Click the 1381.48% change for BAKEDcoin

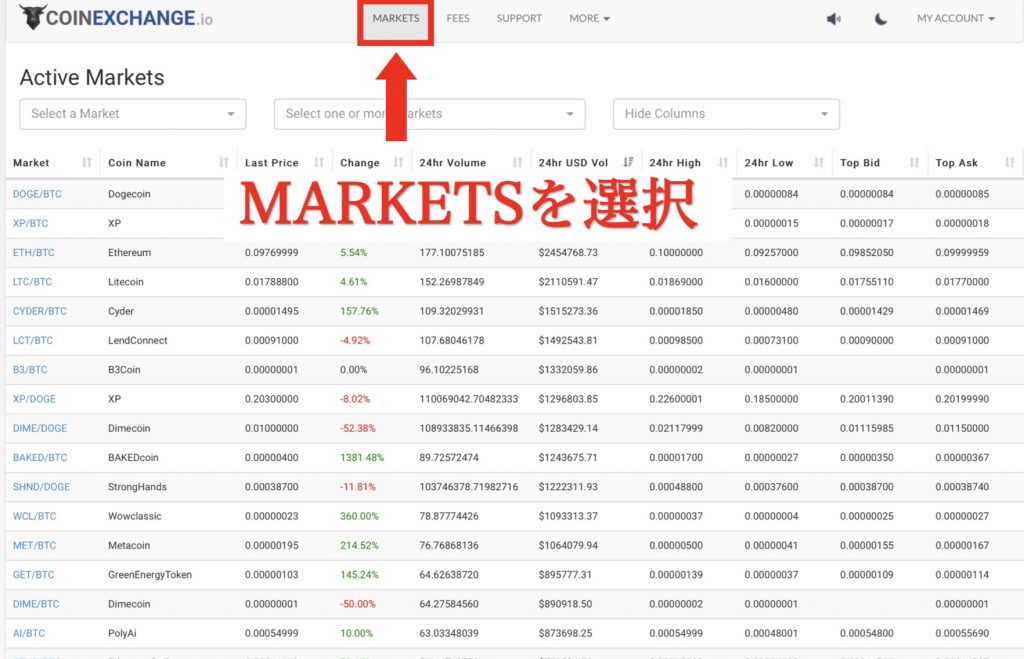click(362, 458)
